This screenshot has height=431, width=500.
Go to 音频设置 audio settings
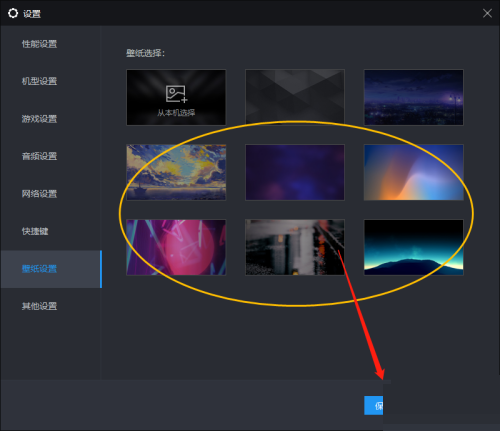click(x=39, y=156)
